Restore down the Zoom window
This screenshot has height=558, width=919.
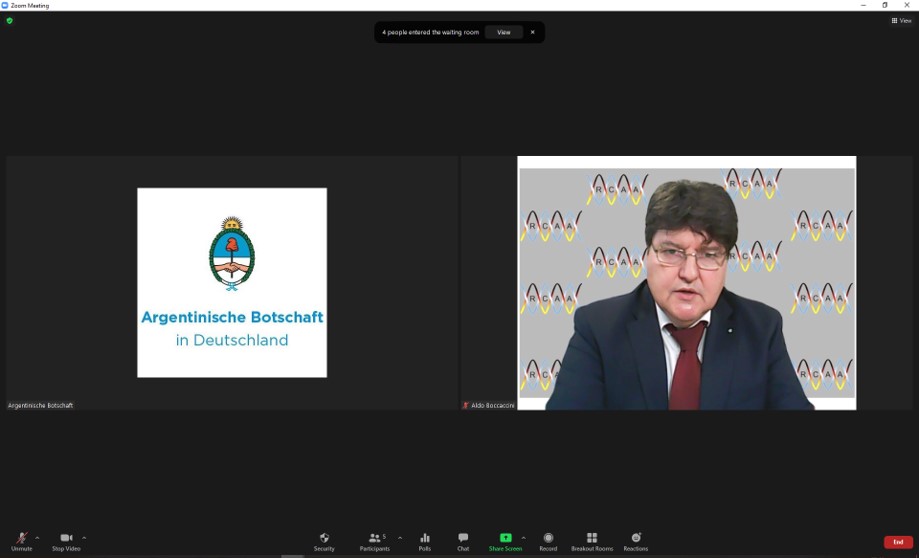tap(885, 5)
